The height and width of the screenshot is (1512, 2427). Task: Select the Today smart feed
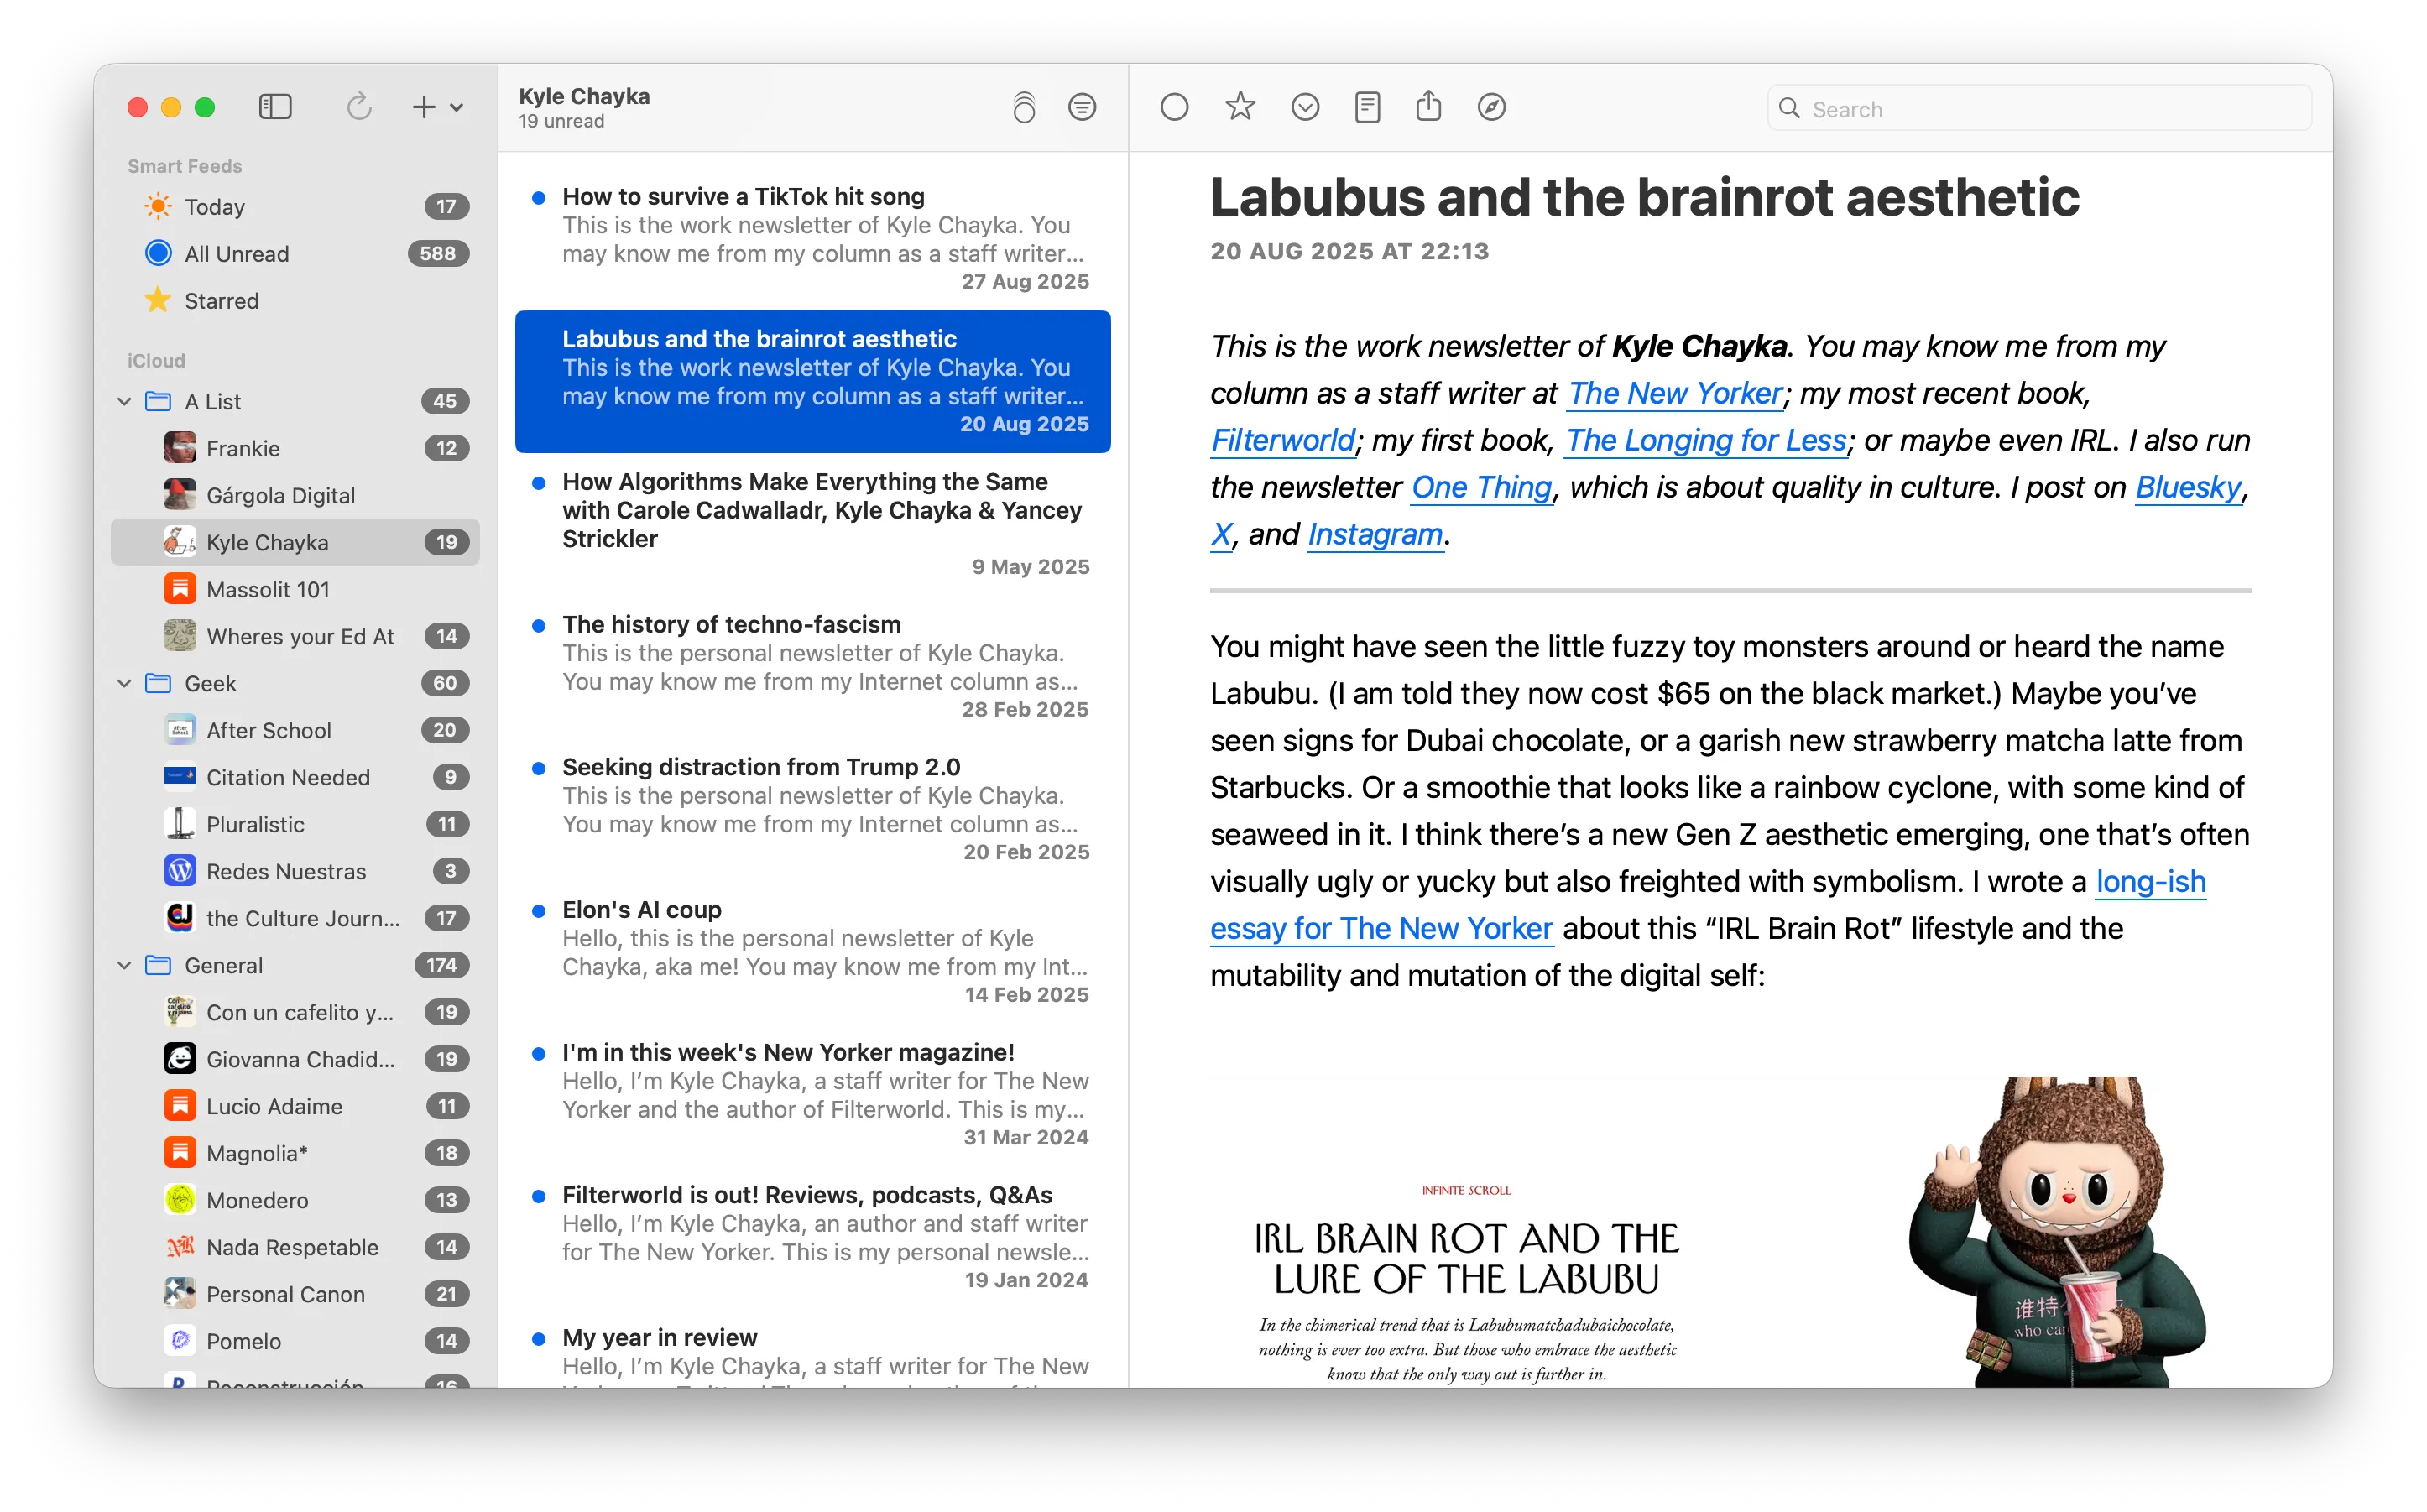[x=214, y=207]
